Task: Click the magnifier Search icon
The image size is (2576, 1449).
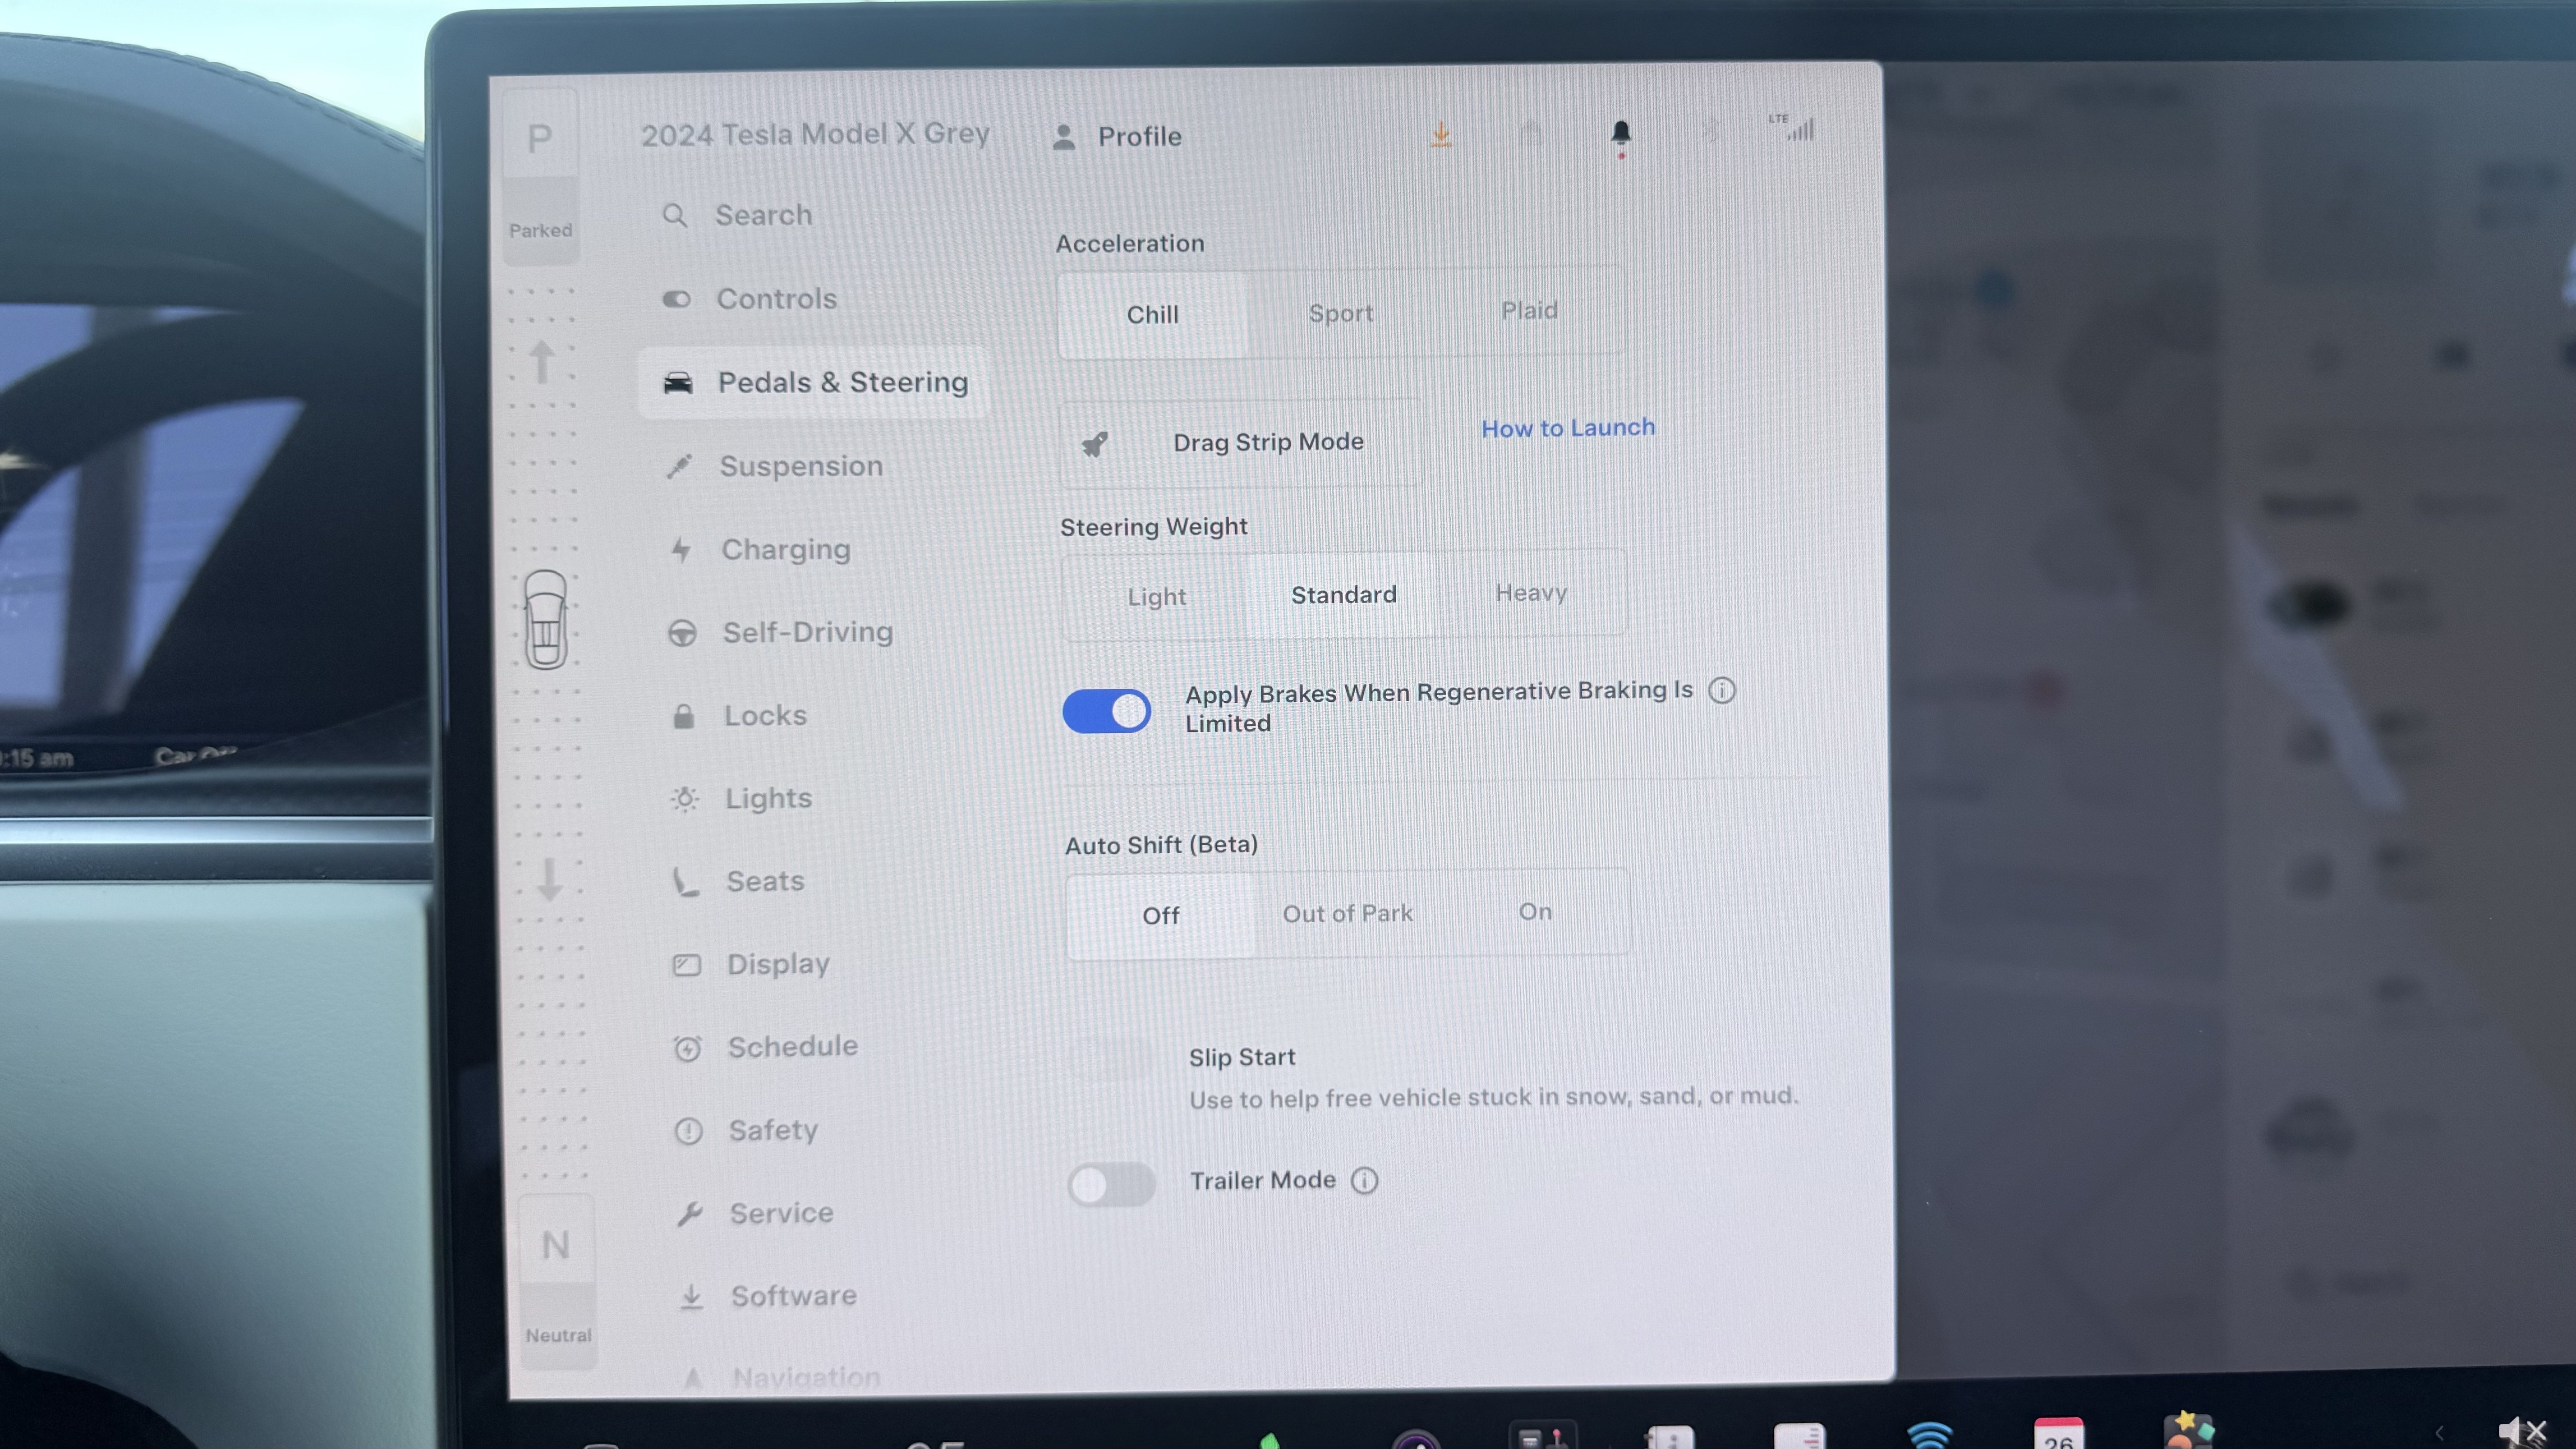Action: click(x=675, y=215)
